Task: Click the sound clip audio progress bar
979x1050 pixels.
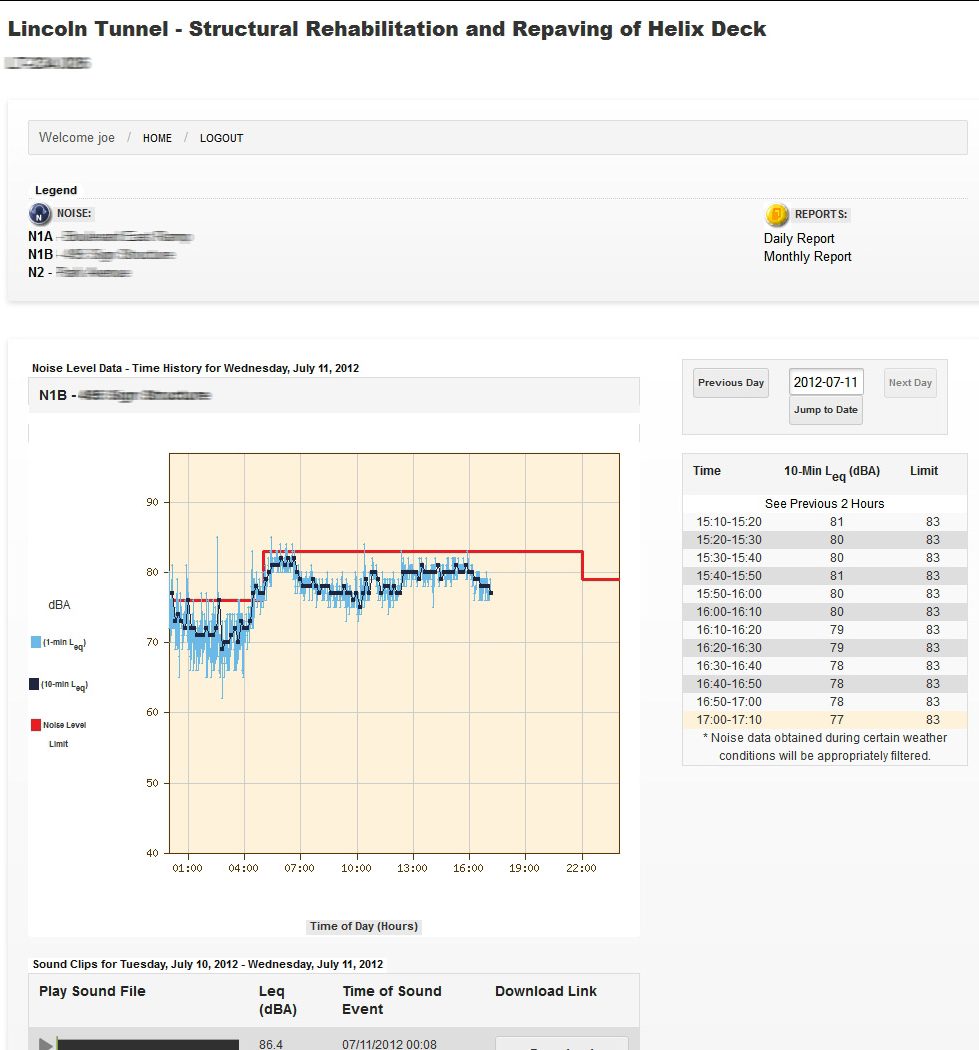Action: coord(148,1043)
